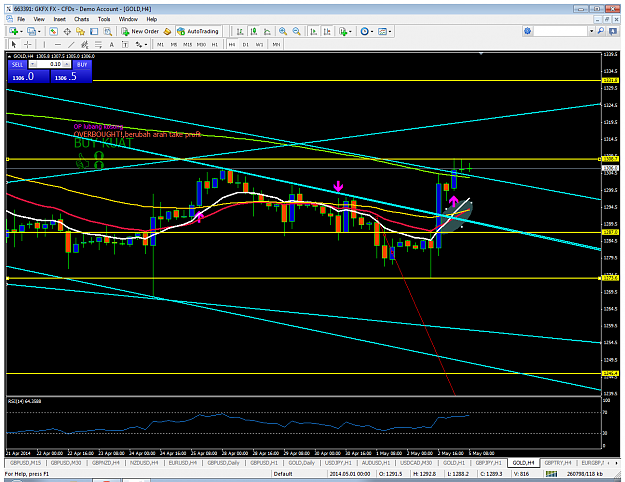Expand the Profiles dropdown arrow
This screenshot has height=482, width=625.
[39, 31]
